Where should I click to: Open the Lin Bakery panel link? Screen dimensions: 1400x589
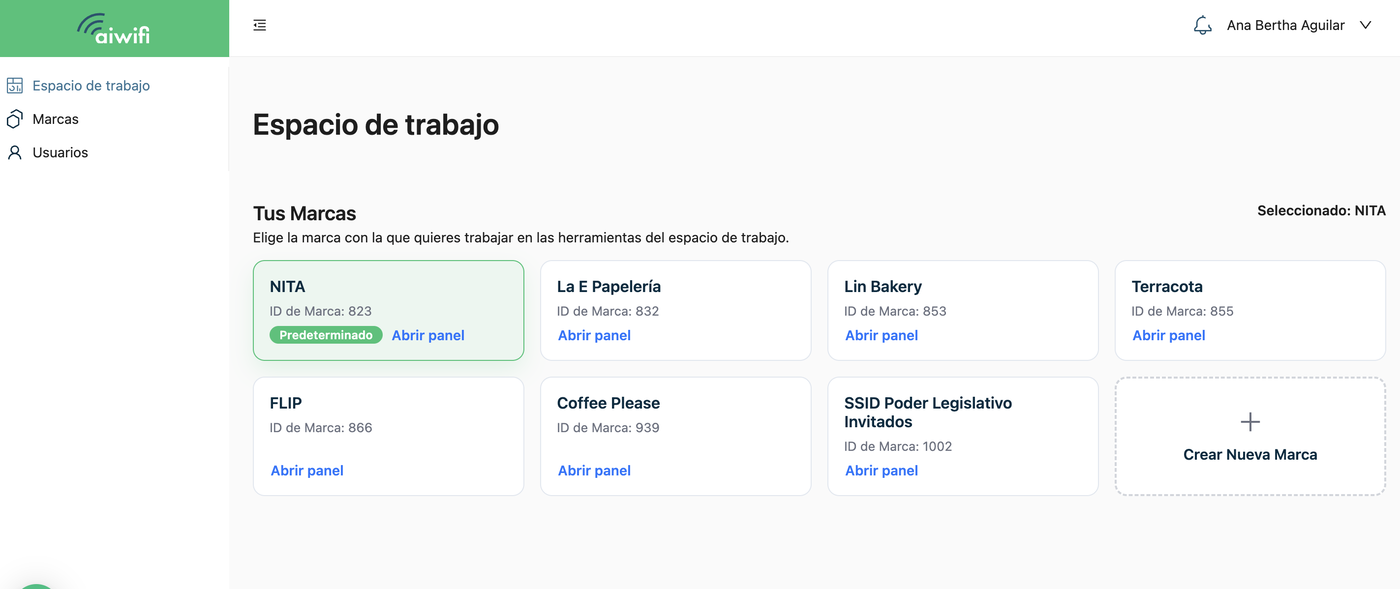[x=881, y=336]
